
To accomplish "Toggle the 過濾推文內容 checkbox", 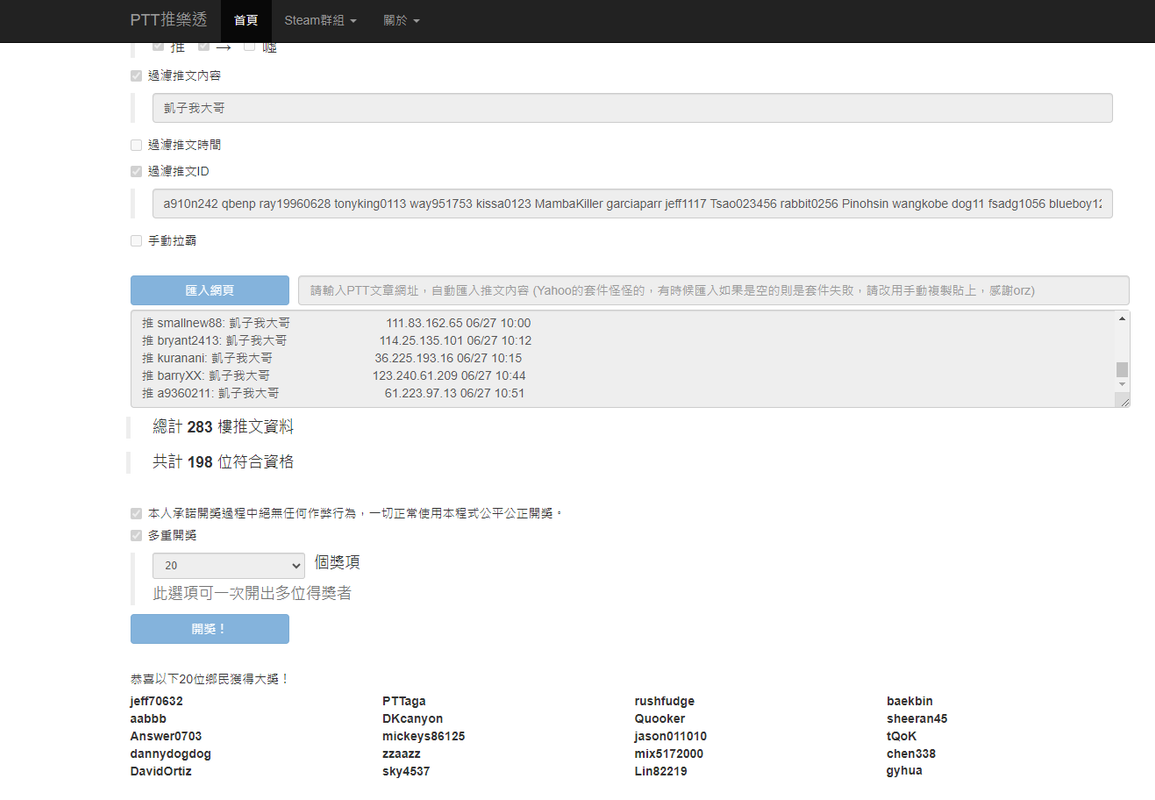I will point(136,76).
